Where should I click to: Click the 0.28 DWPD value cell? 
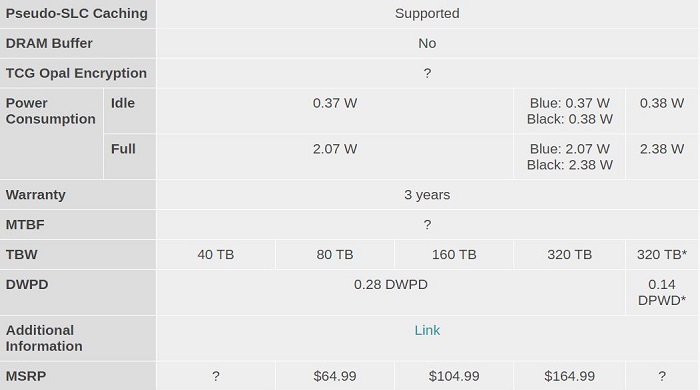[391, 293]
